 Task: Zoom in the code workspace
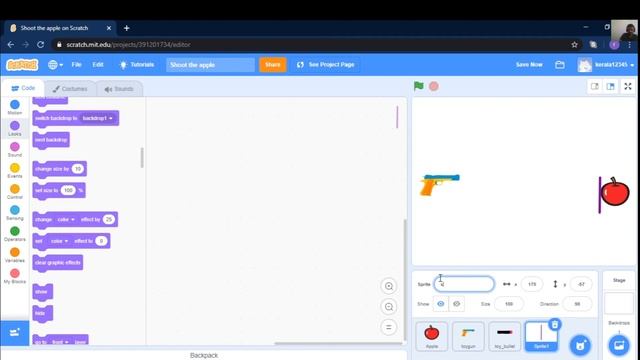tap(389, 286)
